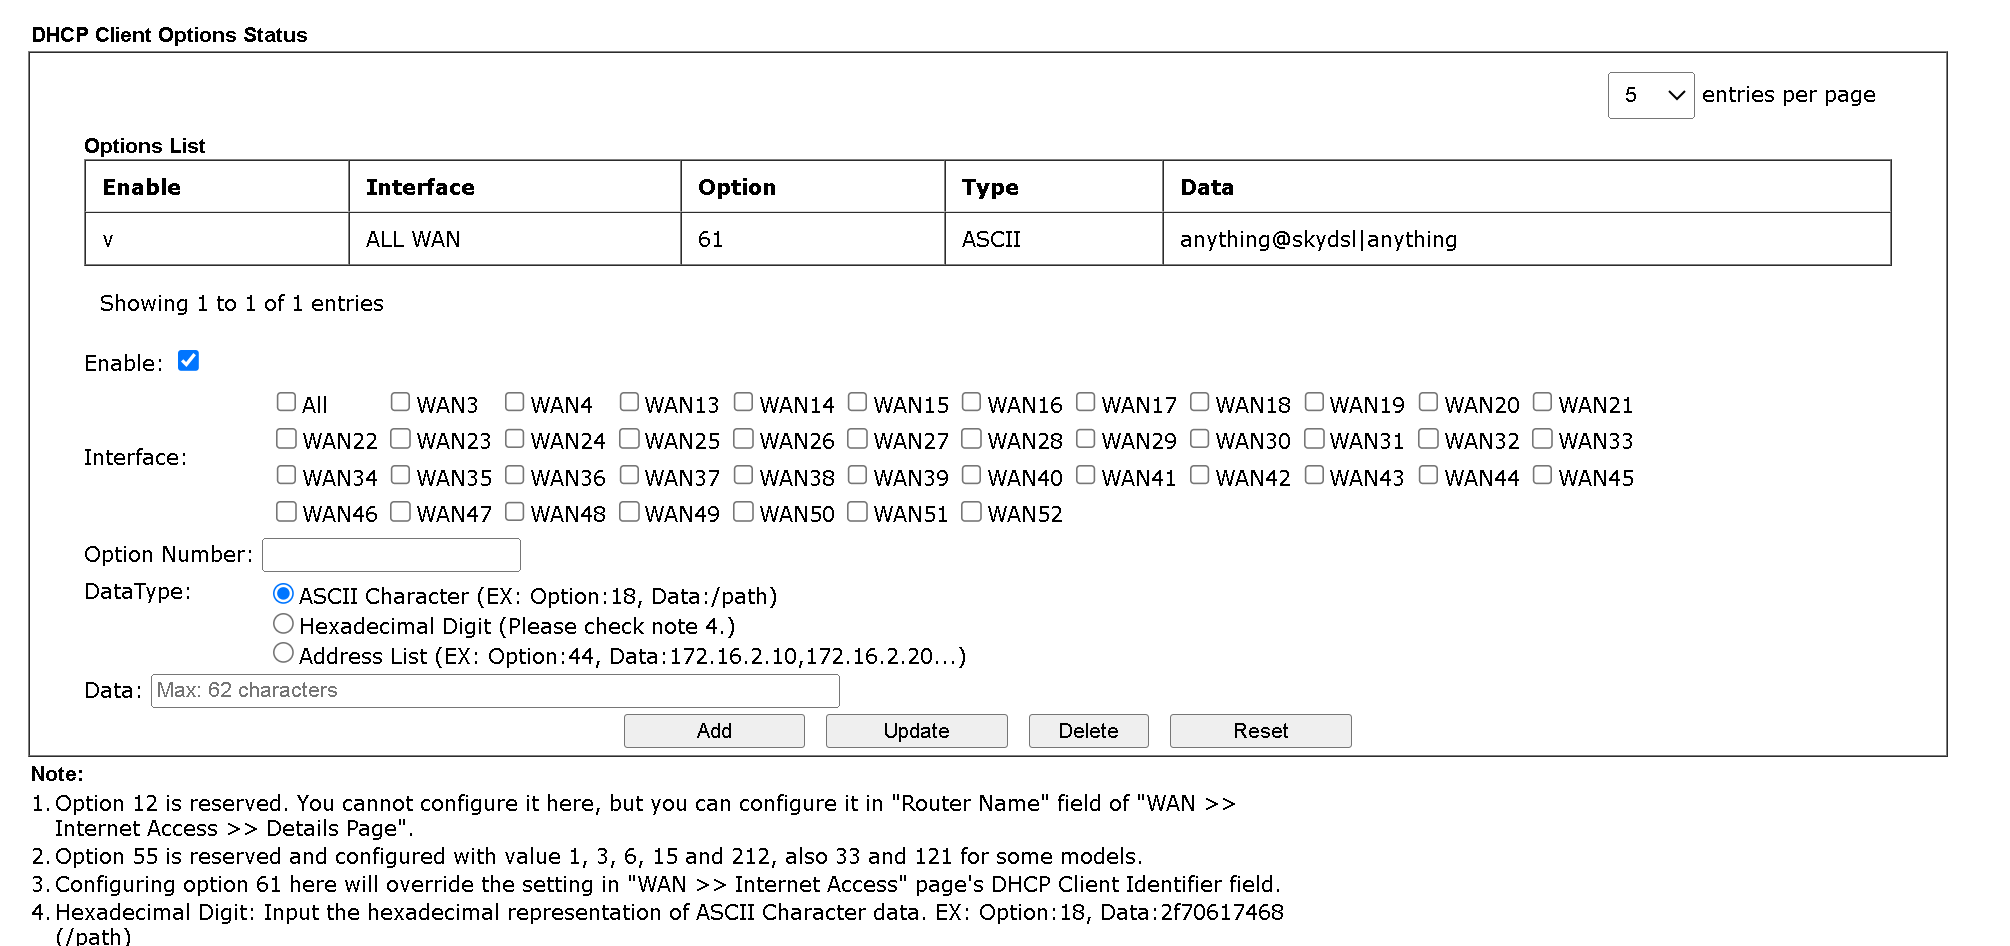Tick the WAN4 checkbox
This screenshot has height=946, width=2010.
pos(514,402)
